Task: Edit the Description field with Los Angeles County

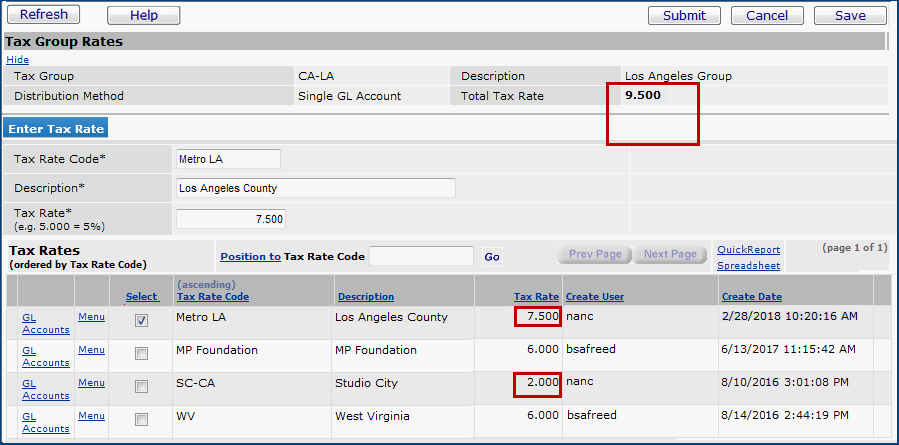Action: pyautogui.click(x=315, y=188)
